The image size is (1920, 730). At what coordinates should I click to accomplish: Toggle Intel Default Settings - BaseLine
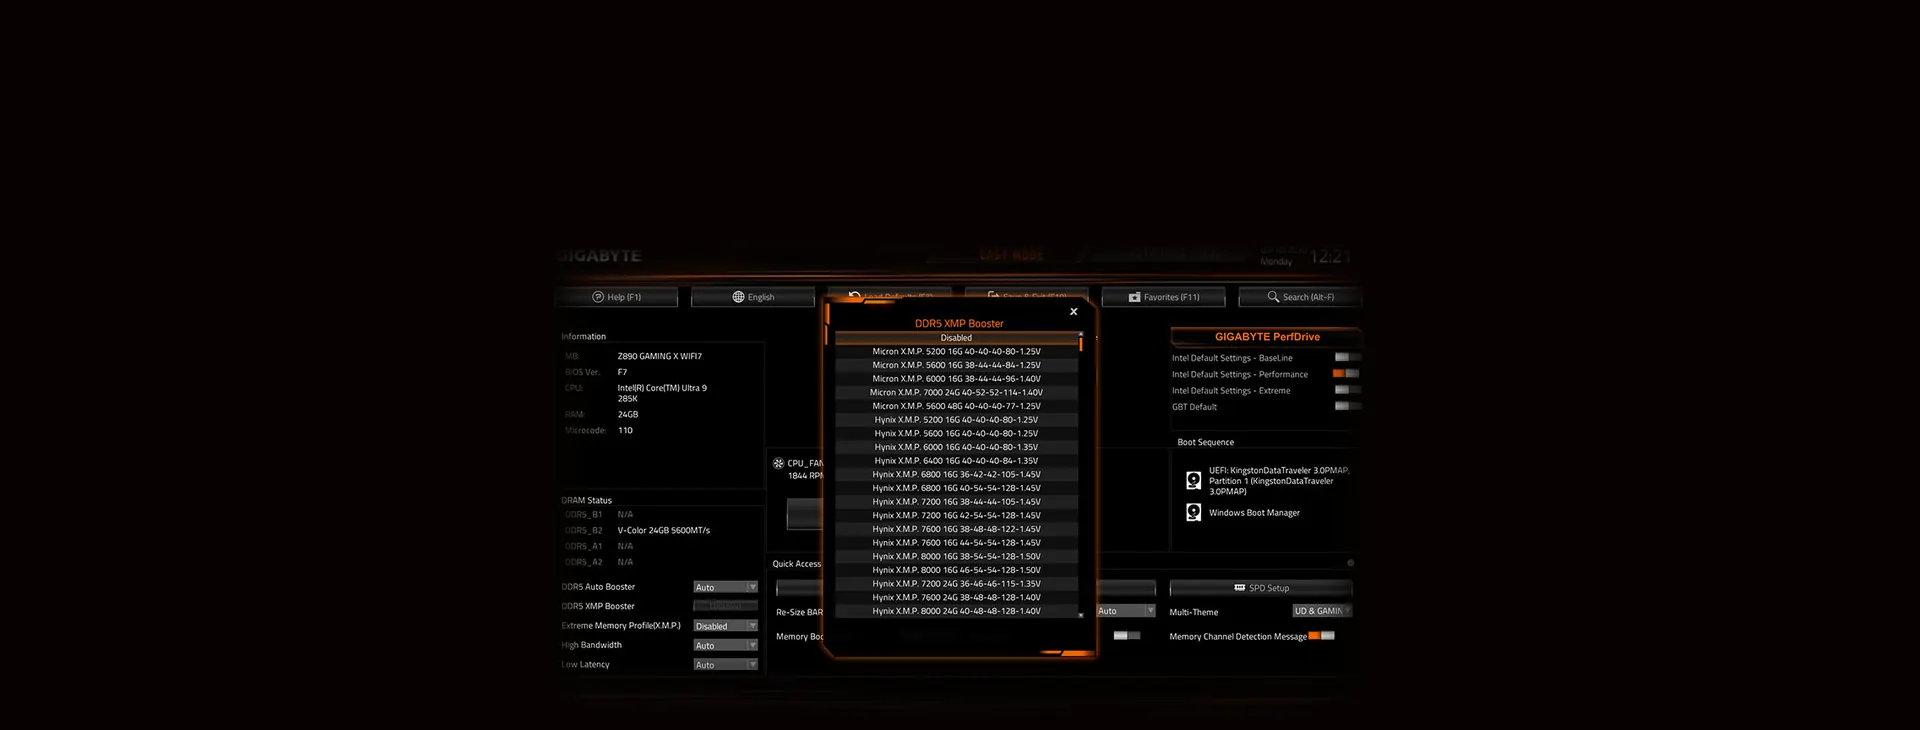pyautogui.click(x=1347, y=357)
